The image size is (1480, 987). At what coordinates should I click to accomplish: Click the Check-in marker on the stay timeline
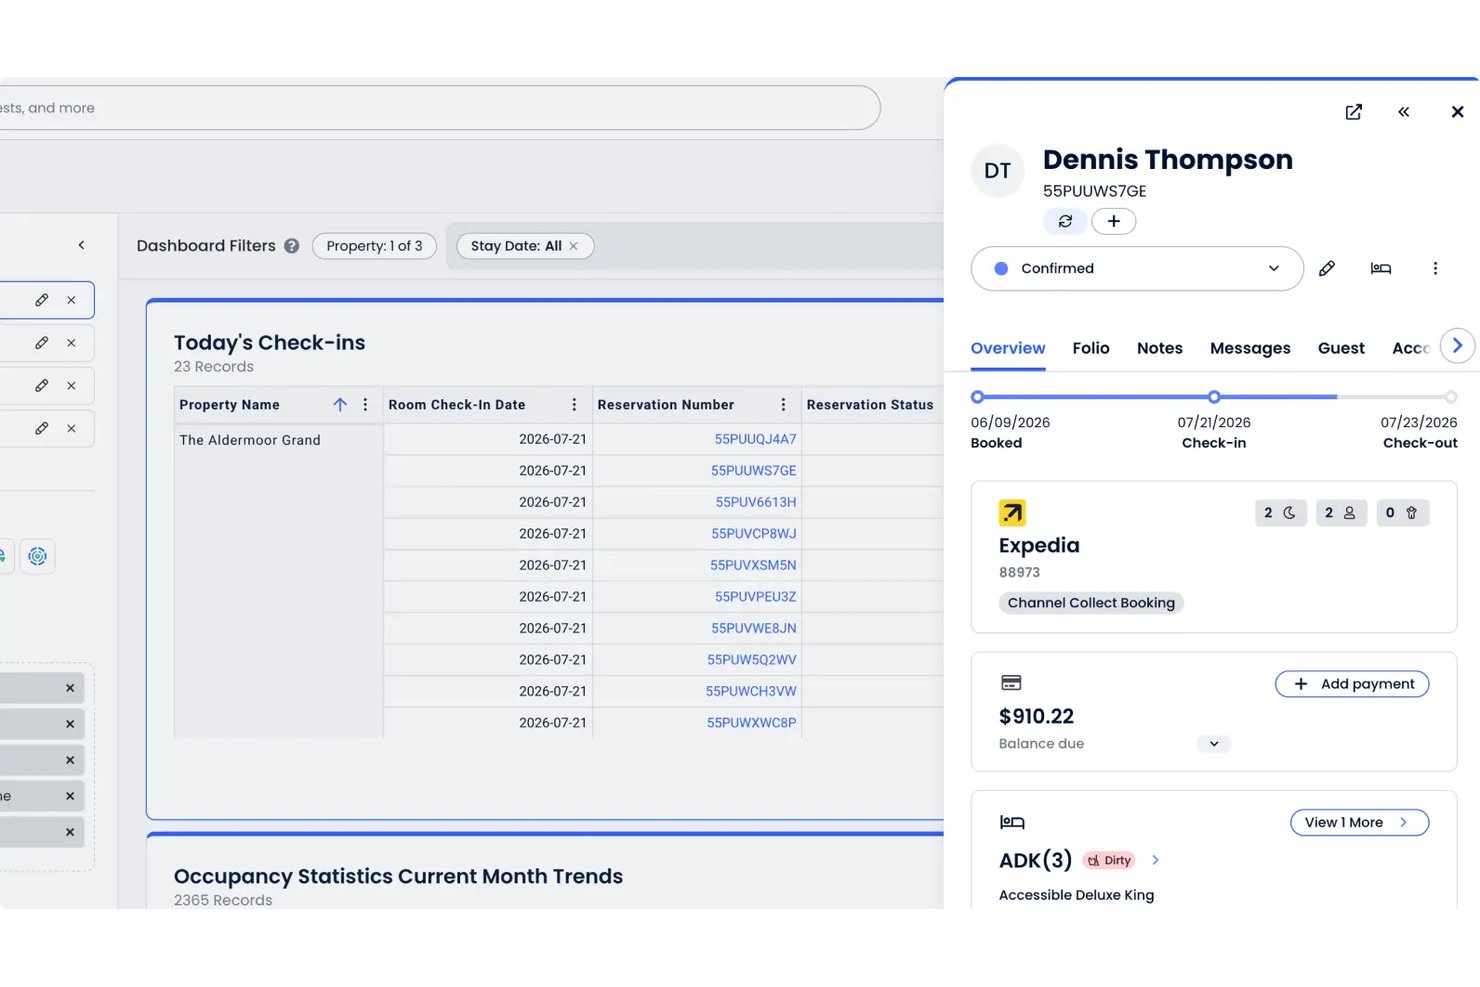pos(1214,397)
